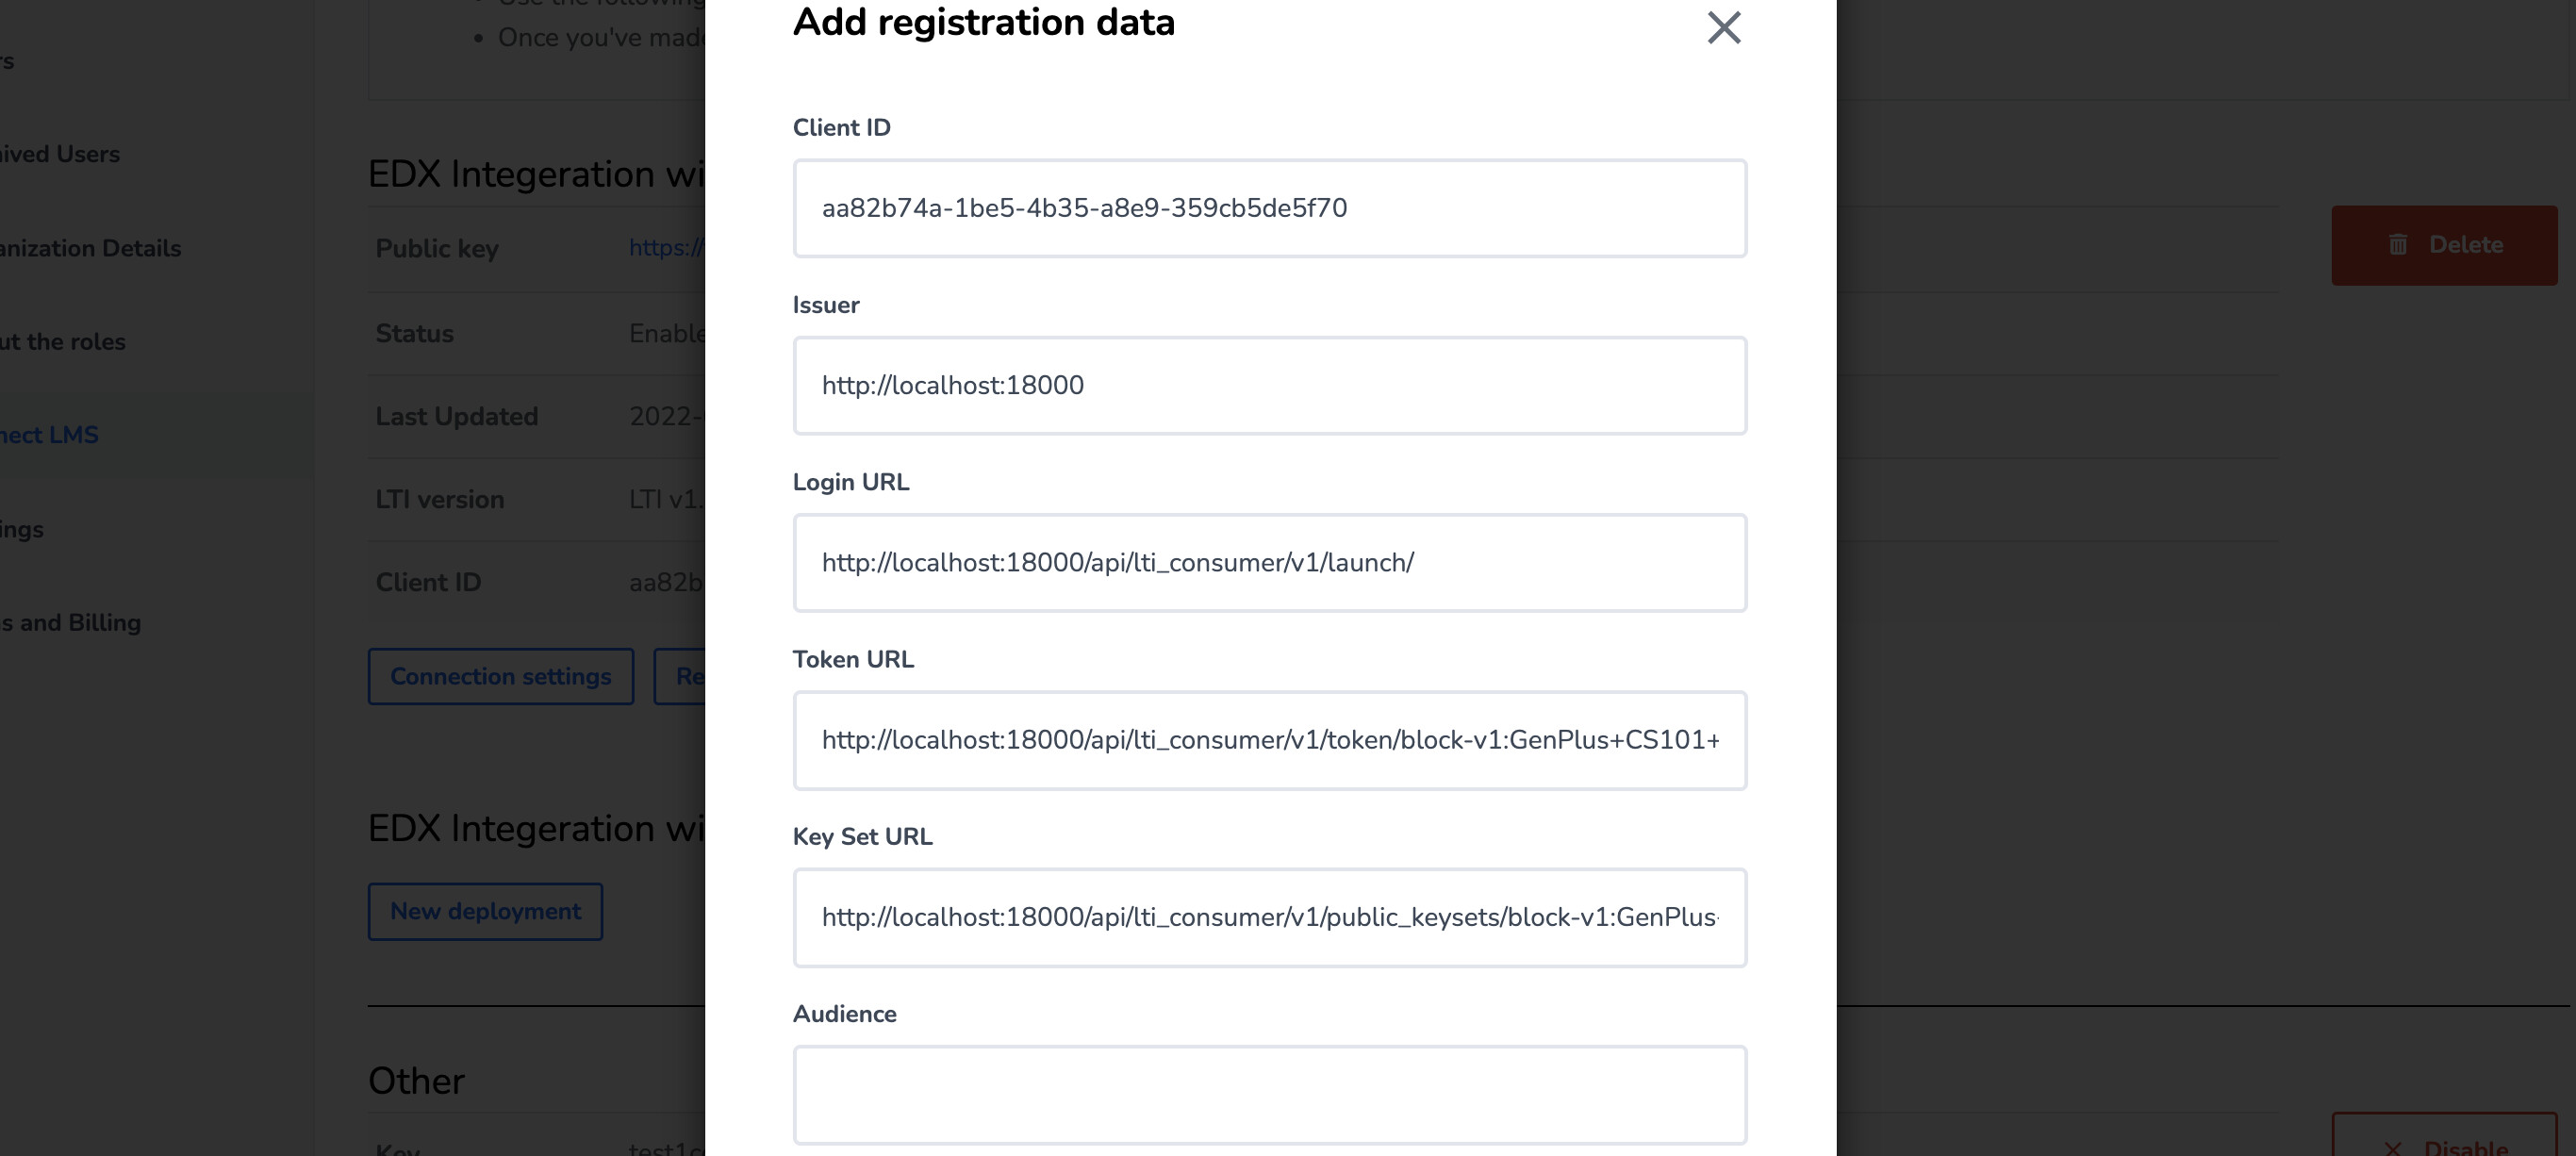The image size is (2576, 1156).
Task: Follow the Public key https link
Action: (666, 248)
